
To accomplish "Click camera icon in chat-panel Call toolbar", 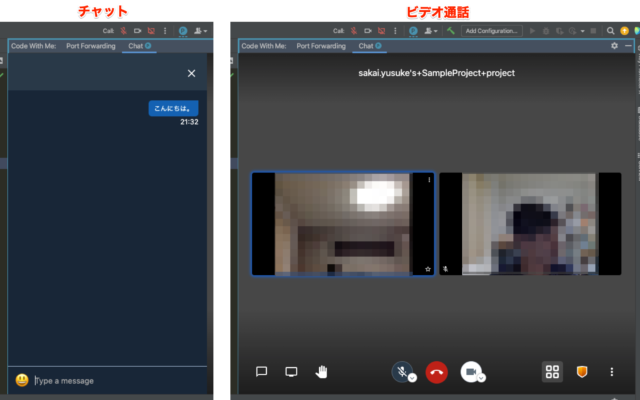I will (x=137, y=31).
